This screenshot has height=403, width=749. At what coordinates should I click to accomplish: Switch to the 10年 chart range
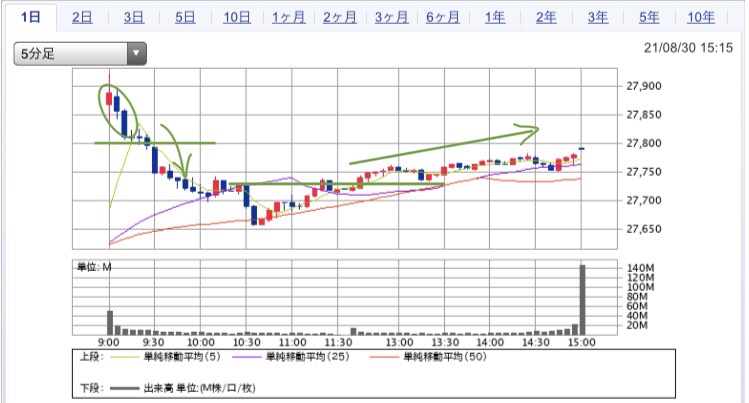pos(701,17)
